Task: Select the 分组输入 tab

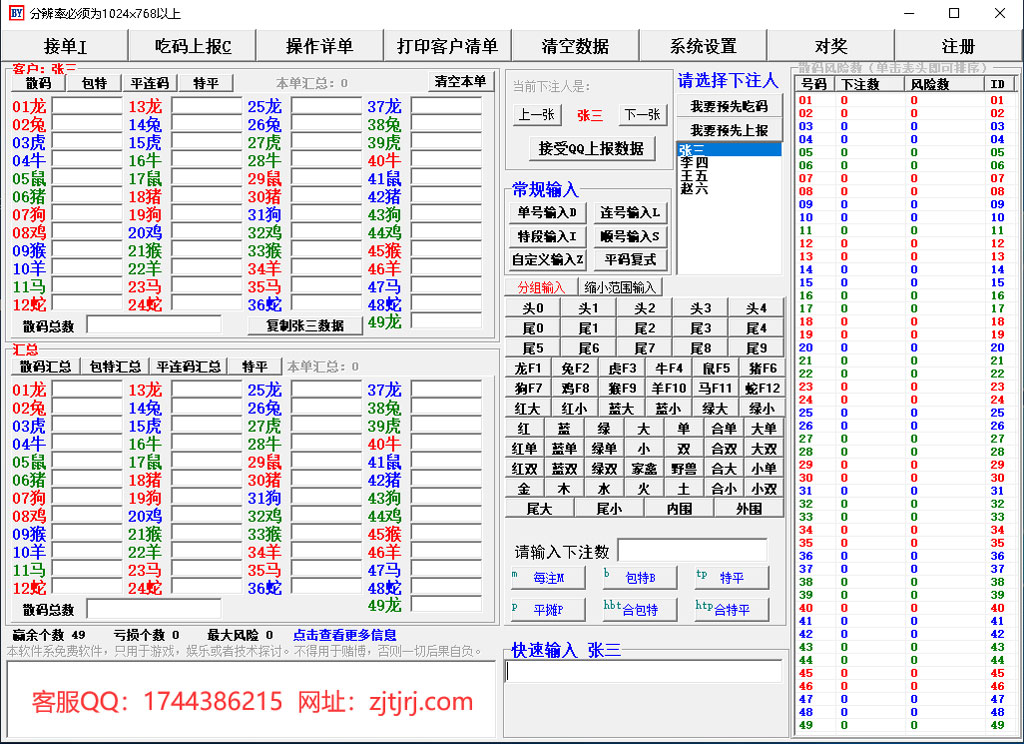Action: click(x=541, y=287)
